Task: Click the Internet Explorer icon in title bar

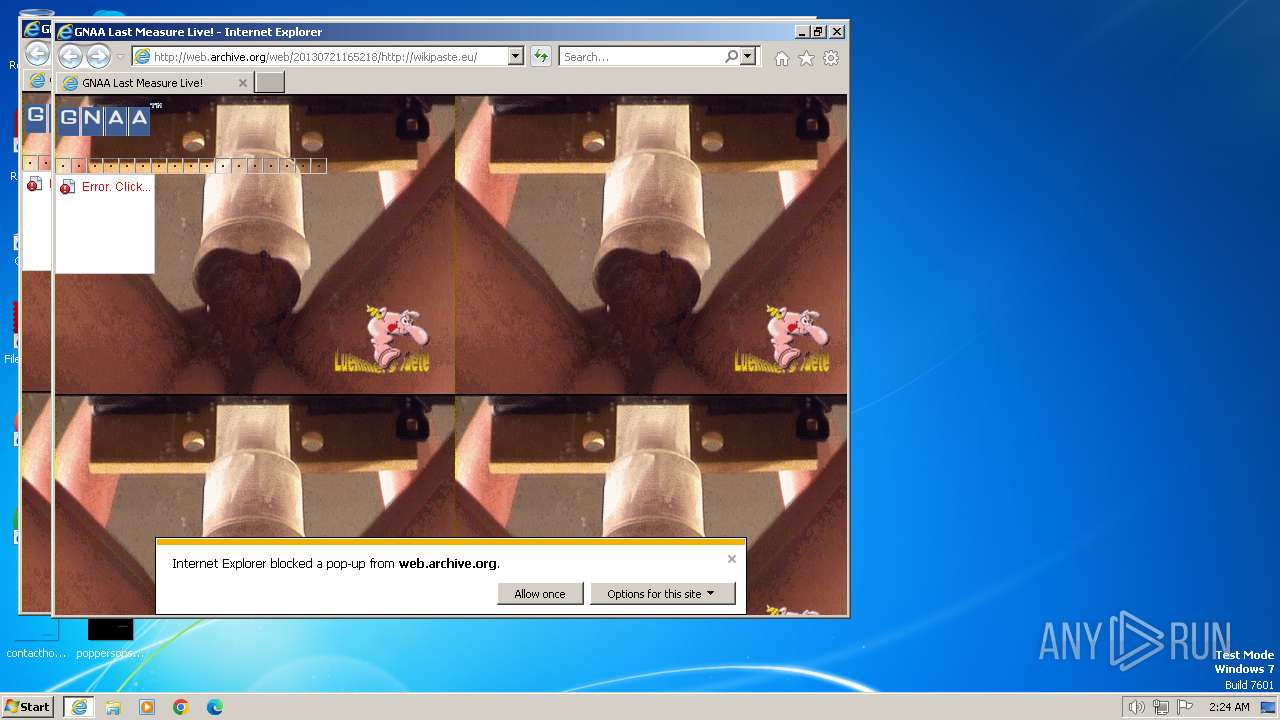Action: tap(65, 32)
